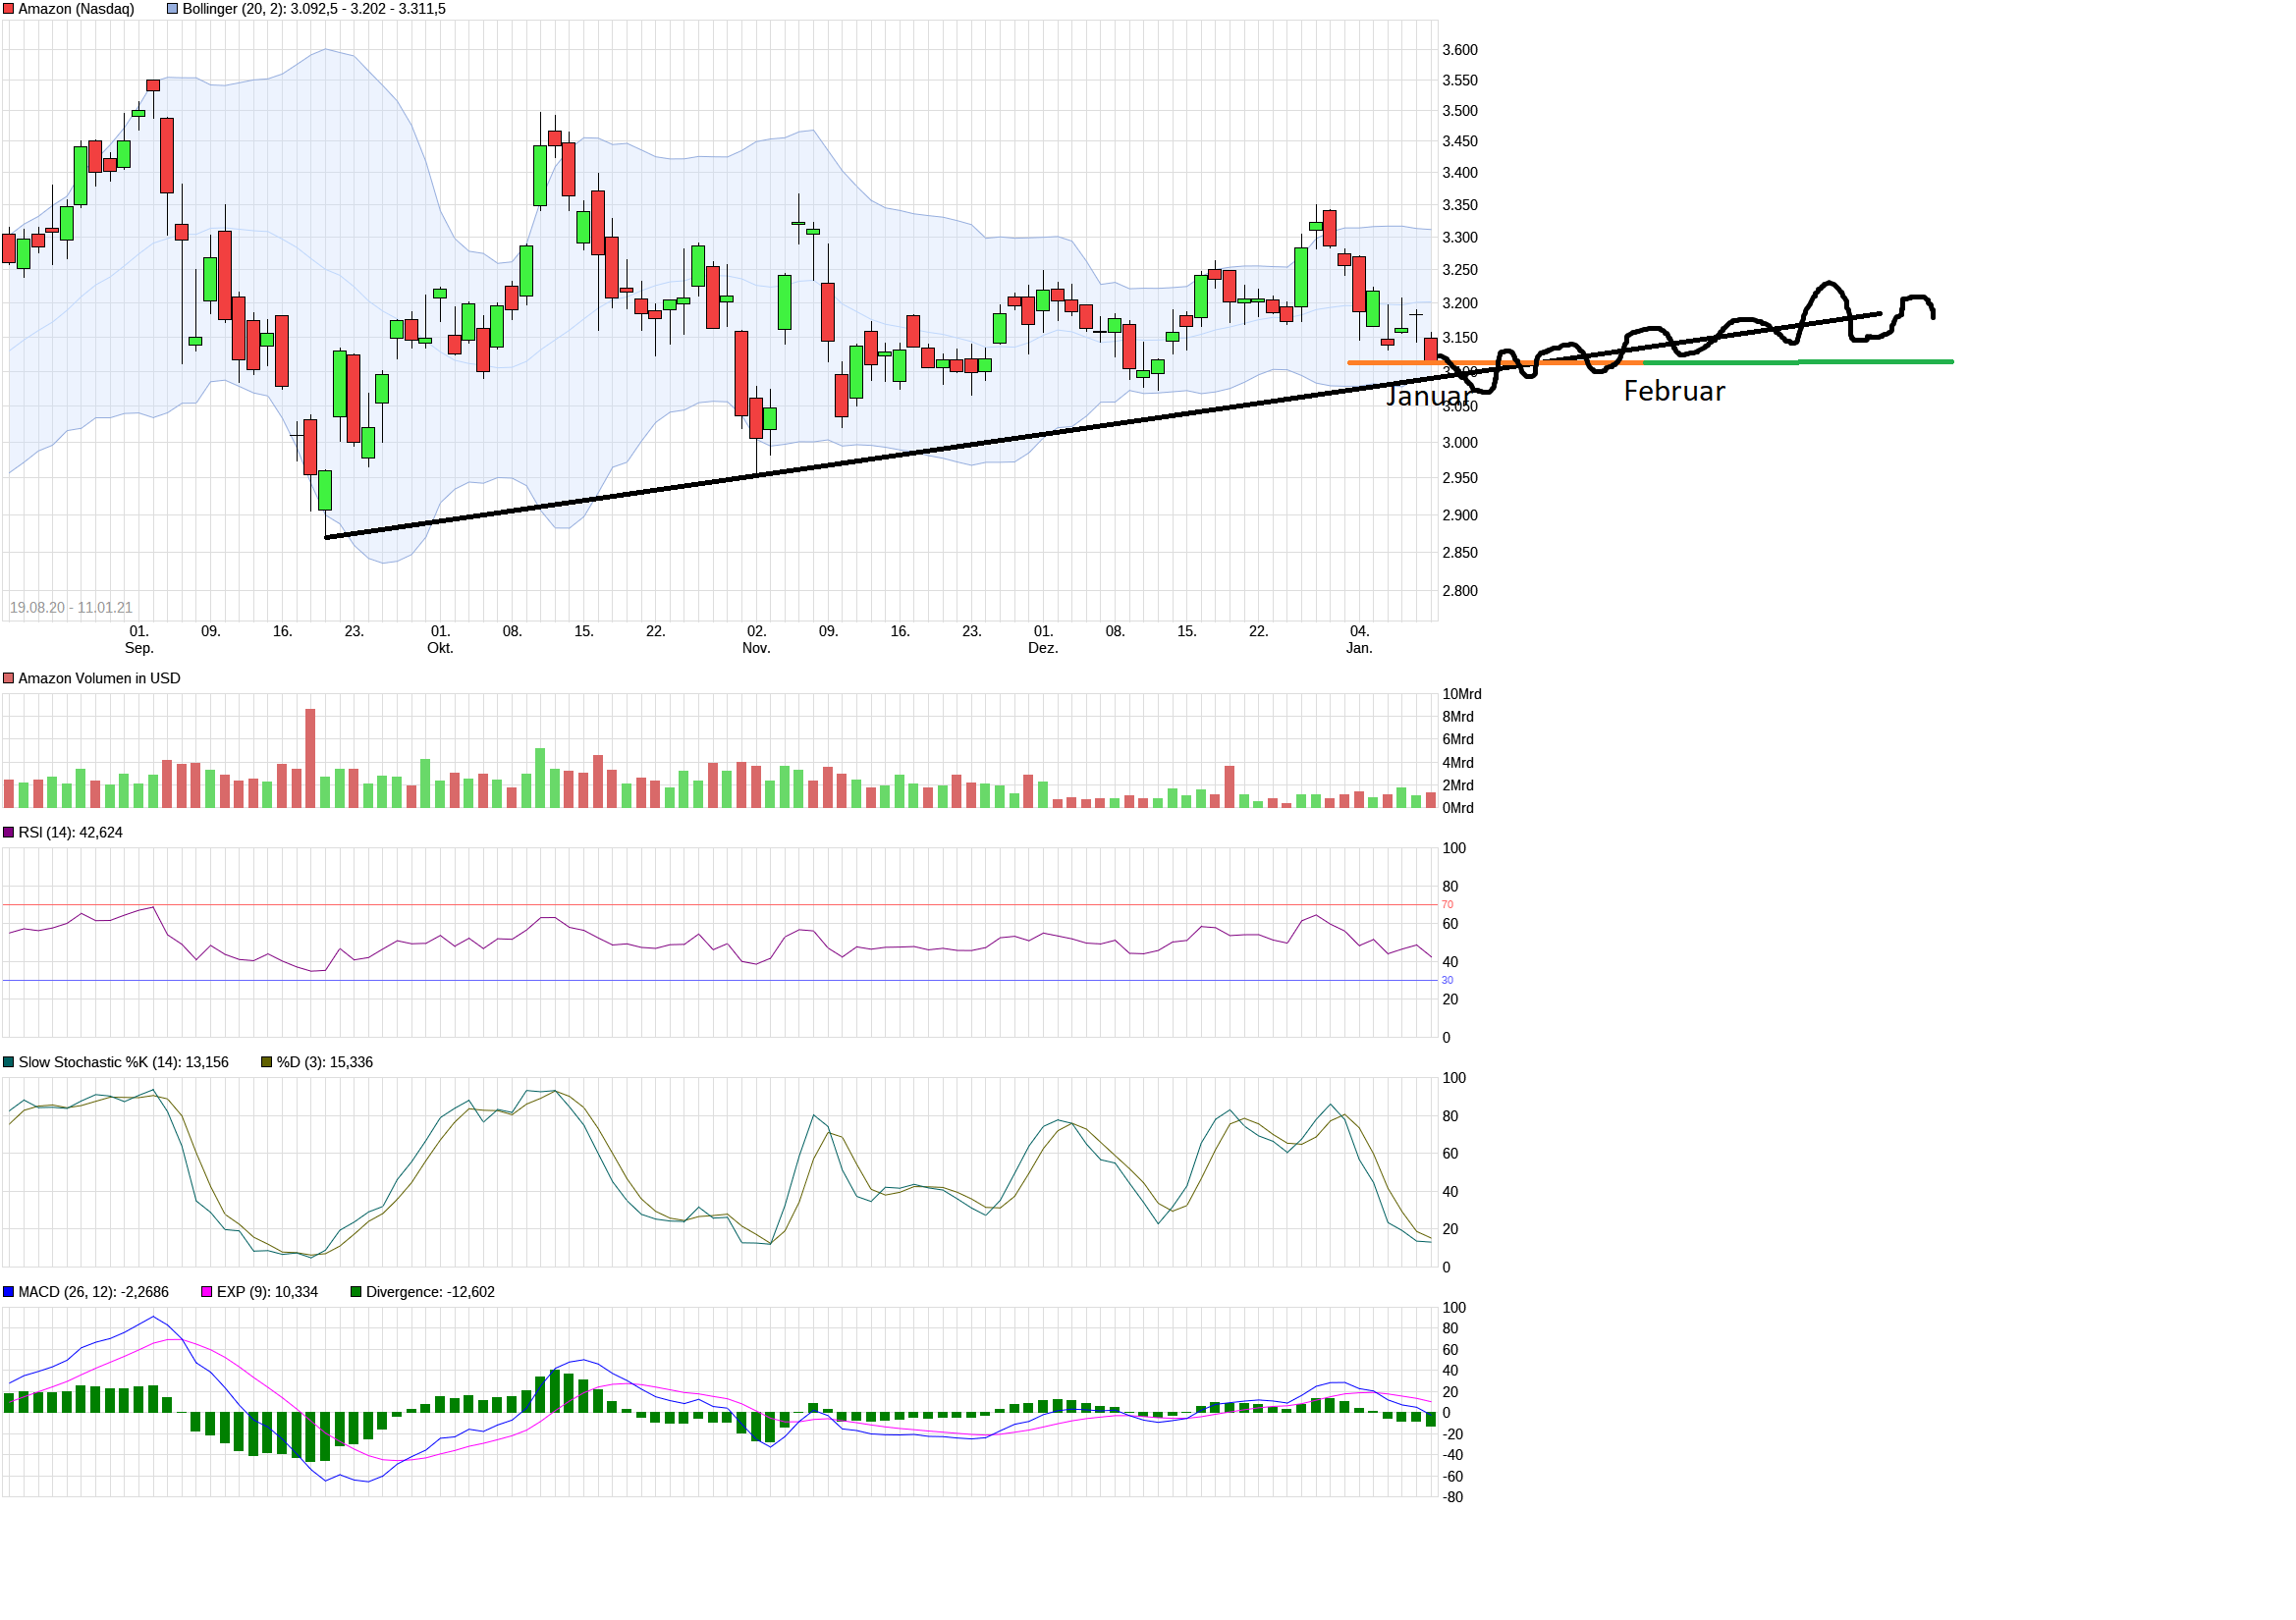
Task: Click the 01. Okt. date axis label
Action: click(x=440, y=639)
